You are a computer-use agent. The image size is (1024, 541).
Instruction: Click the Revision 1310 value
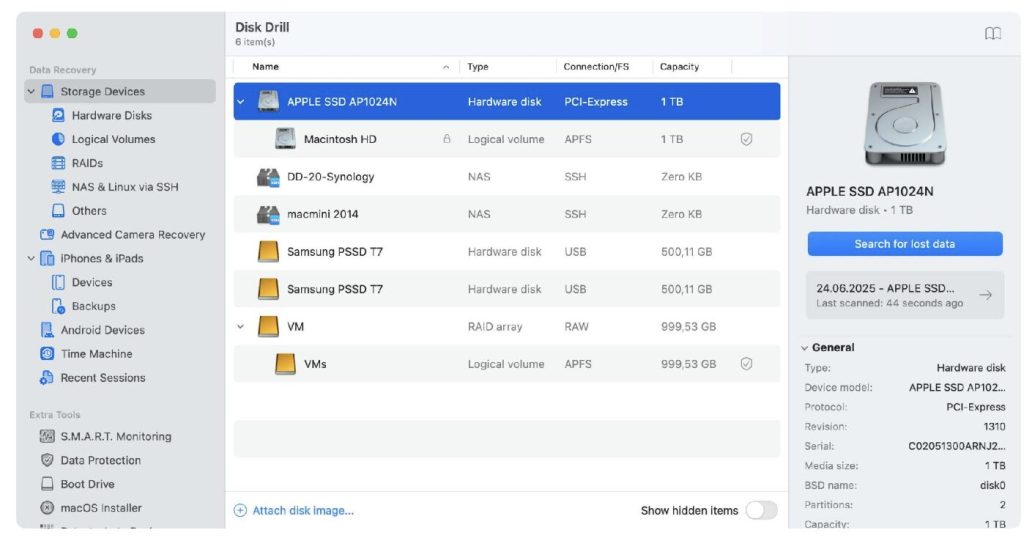994,426
